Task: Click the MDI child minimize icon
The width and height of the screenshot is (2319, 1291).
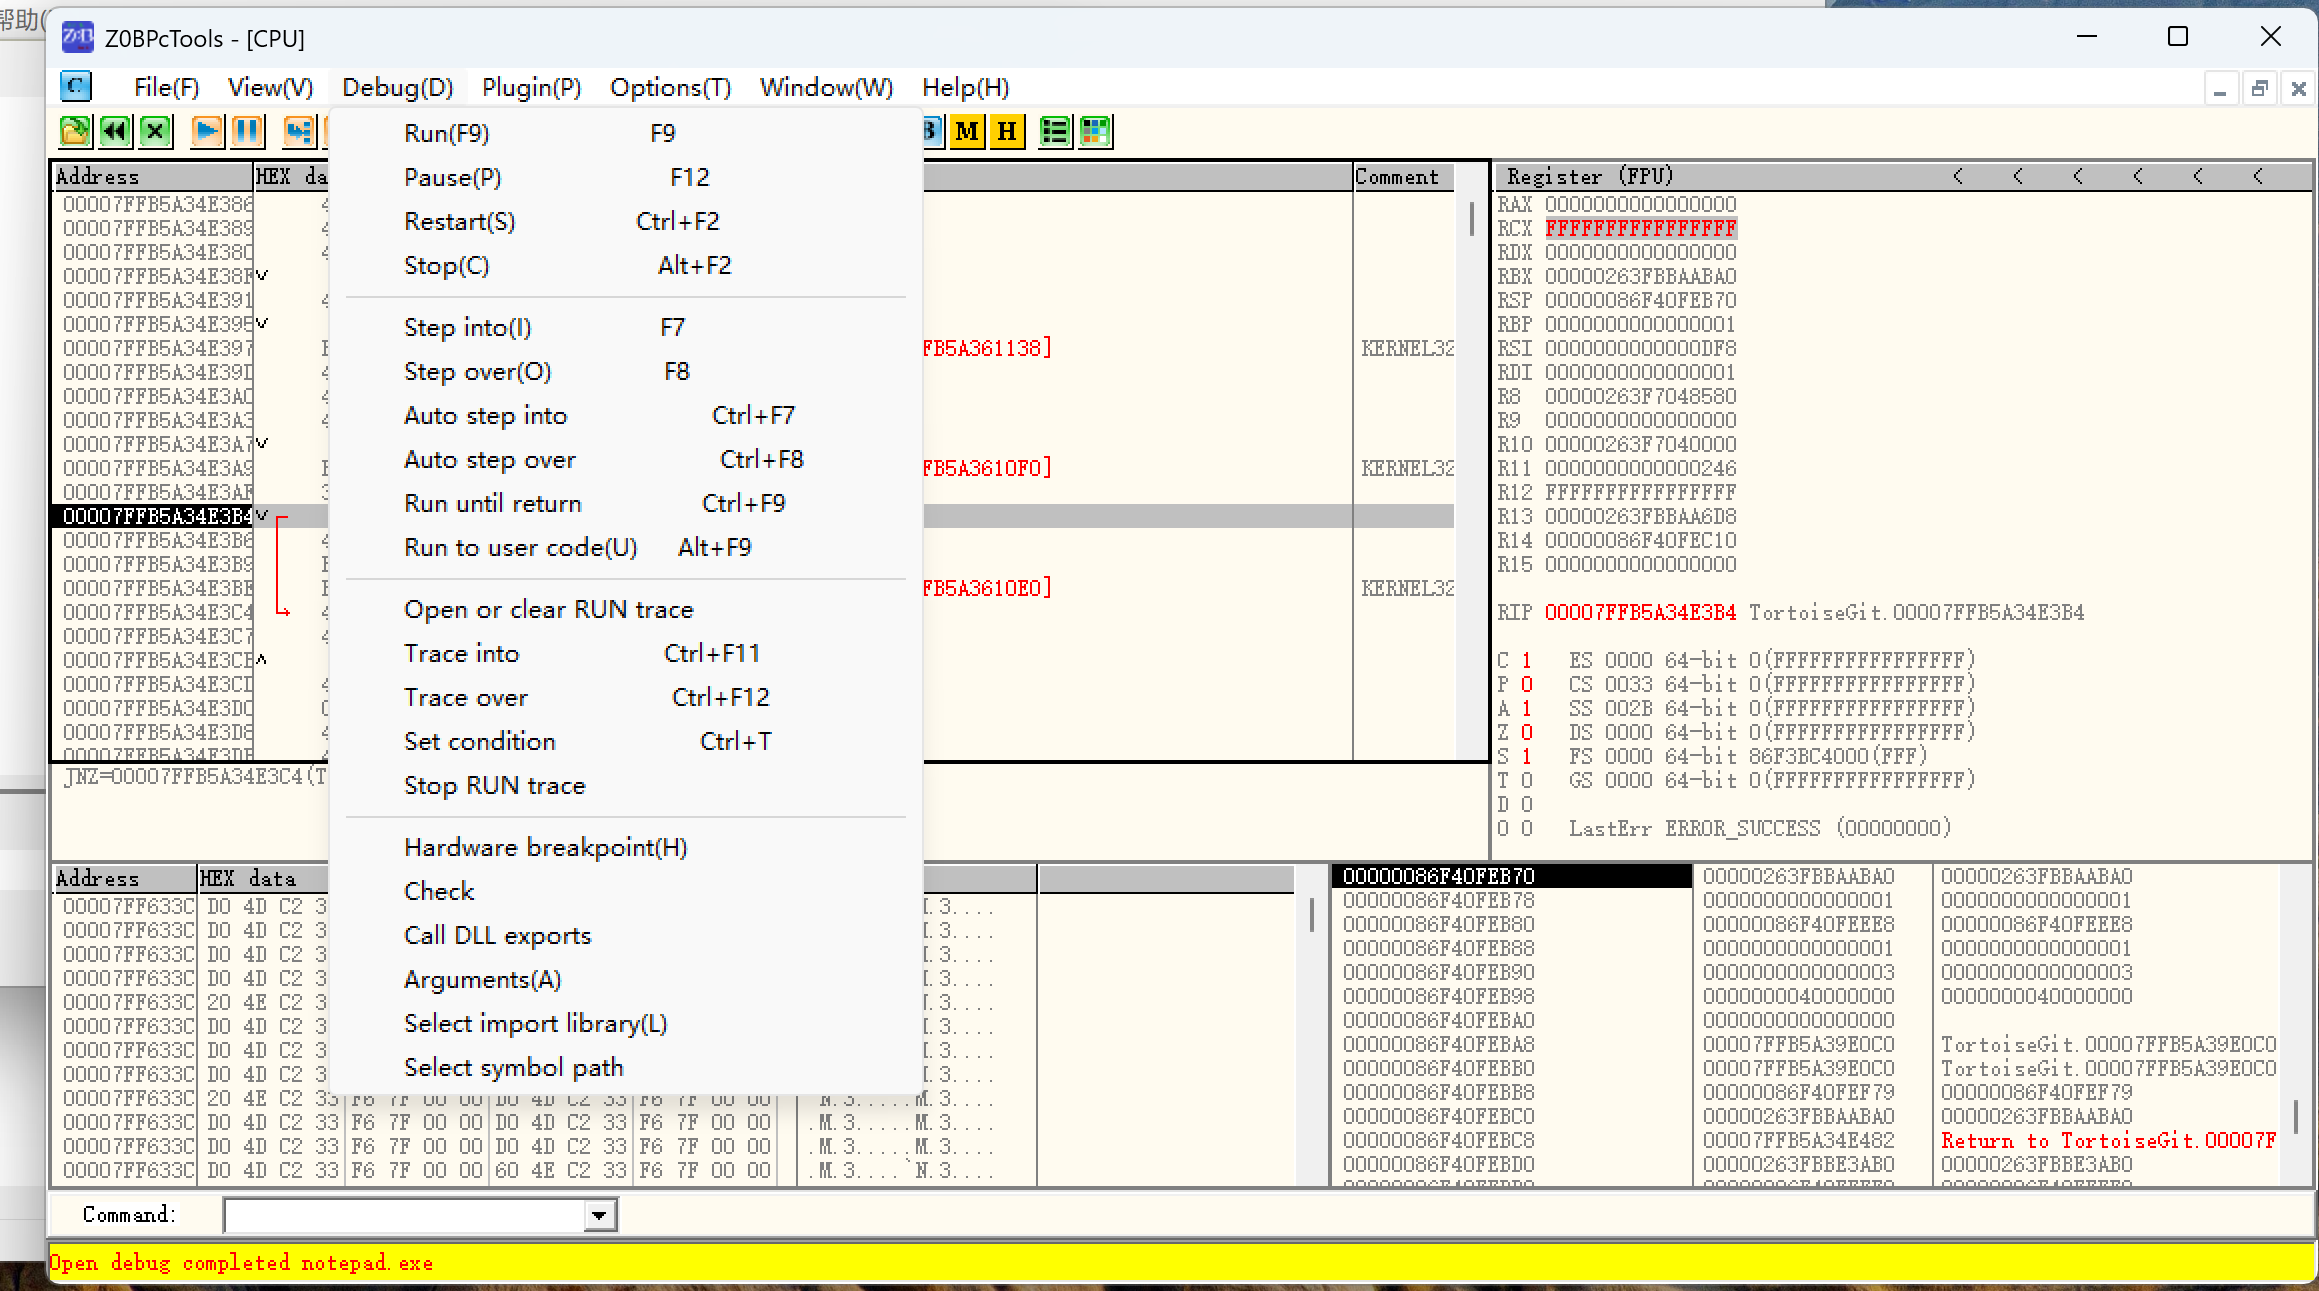Action: click(2221, 88)
